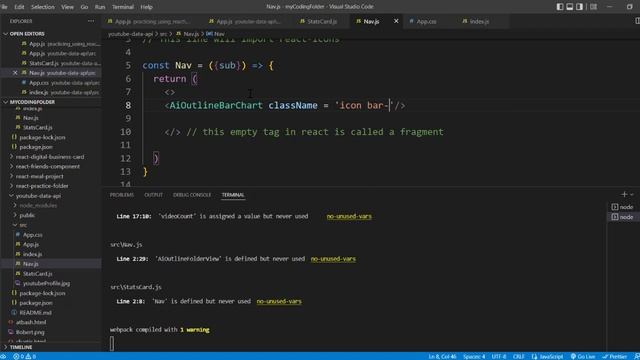Switch to the Output panel tab
The image size is (640, 360).
click(x=153, y=195)
